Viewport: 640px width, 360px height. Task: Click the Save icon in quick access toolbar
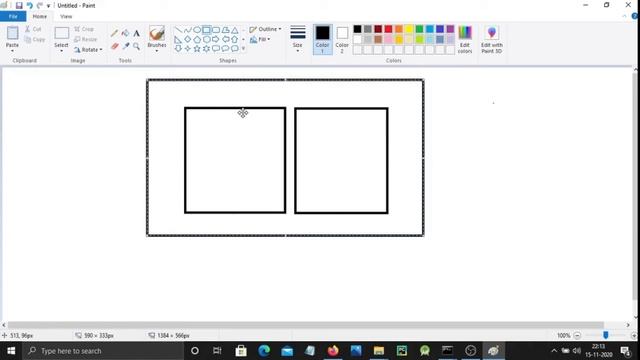(x=19, y=5)
